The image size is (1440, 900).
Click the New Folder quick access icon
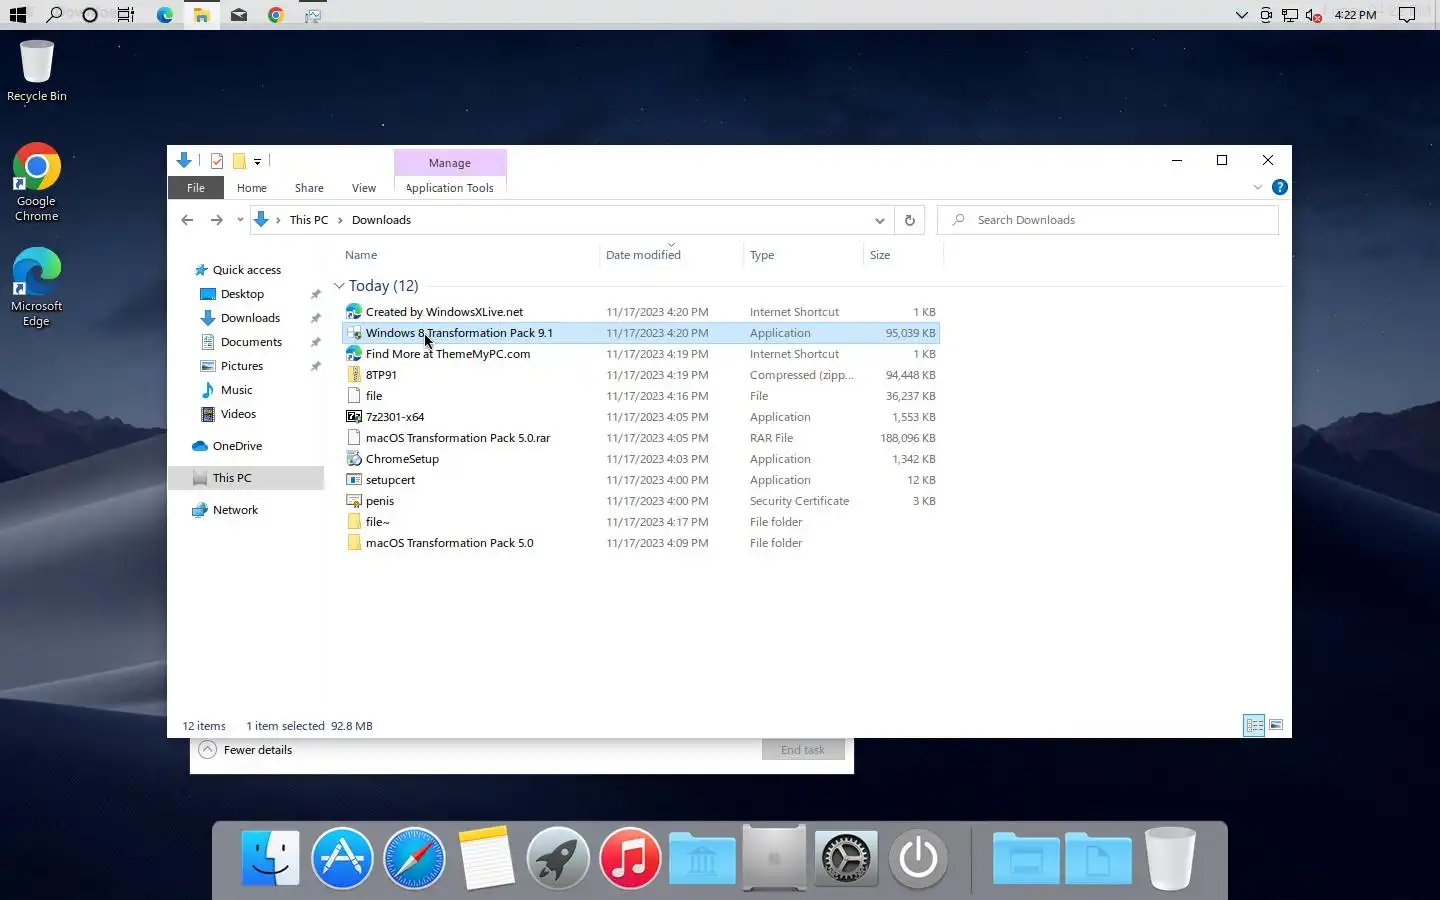coord(239,161)
